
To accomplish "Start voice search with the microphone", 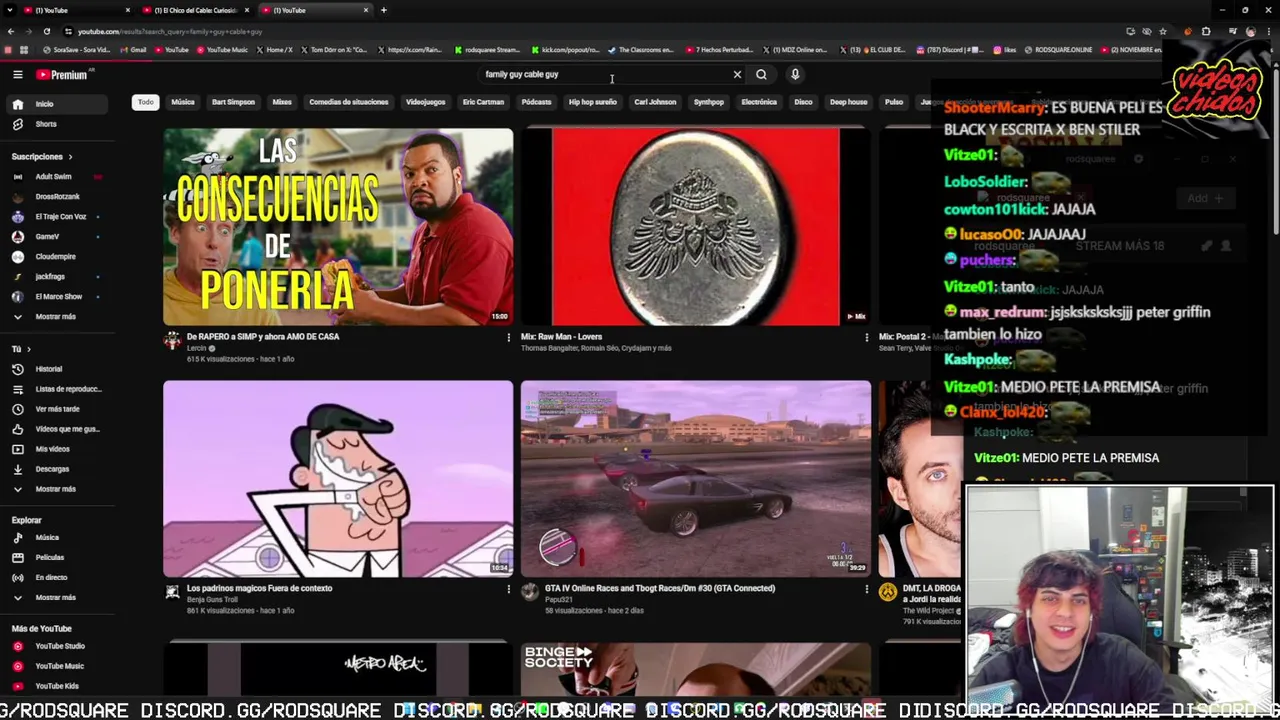I will (x=795, y=74).
